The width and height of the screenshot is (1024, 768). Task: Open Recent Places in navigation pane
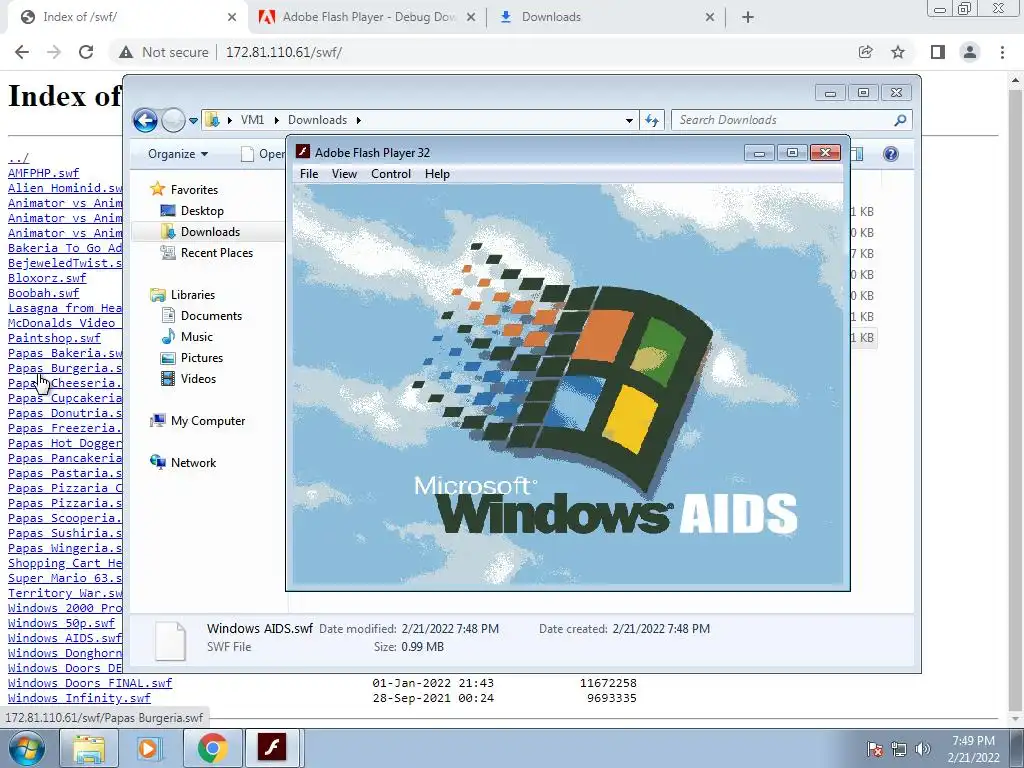coord(216,253)
